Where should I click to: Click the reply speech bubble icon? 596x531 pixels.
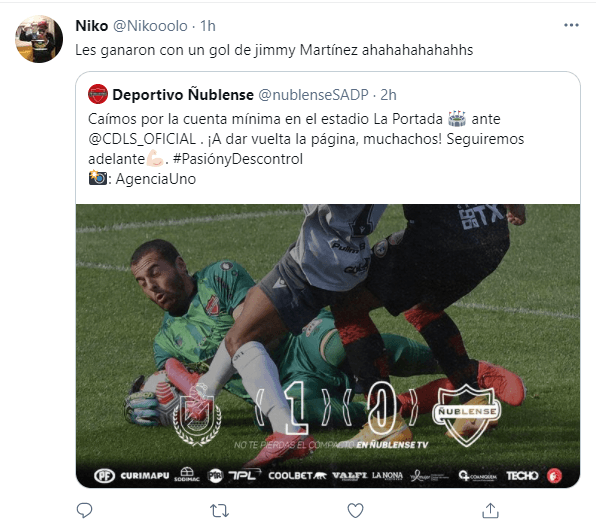click(84, 510)
